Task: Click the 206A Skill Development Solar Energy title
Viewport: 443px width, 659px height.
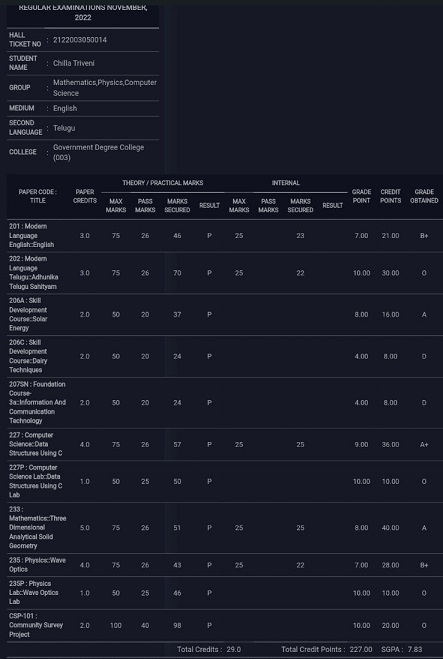Action: (28, 314)
